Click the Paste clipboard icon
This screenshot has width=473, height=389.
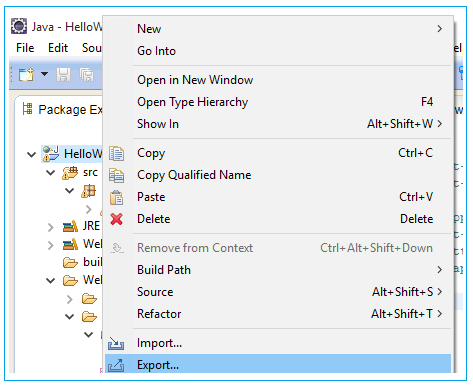(117, 197)
